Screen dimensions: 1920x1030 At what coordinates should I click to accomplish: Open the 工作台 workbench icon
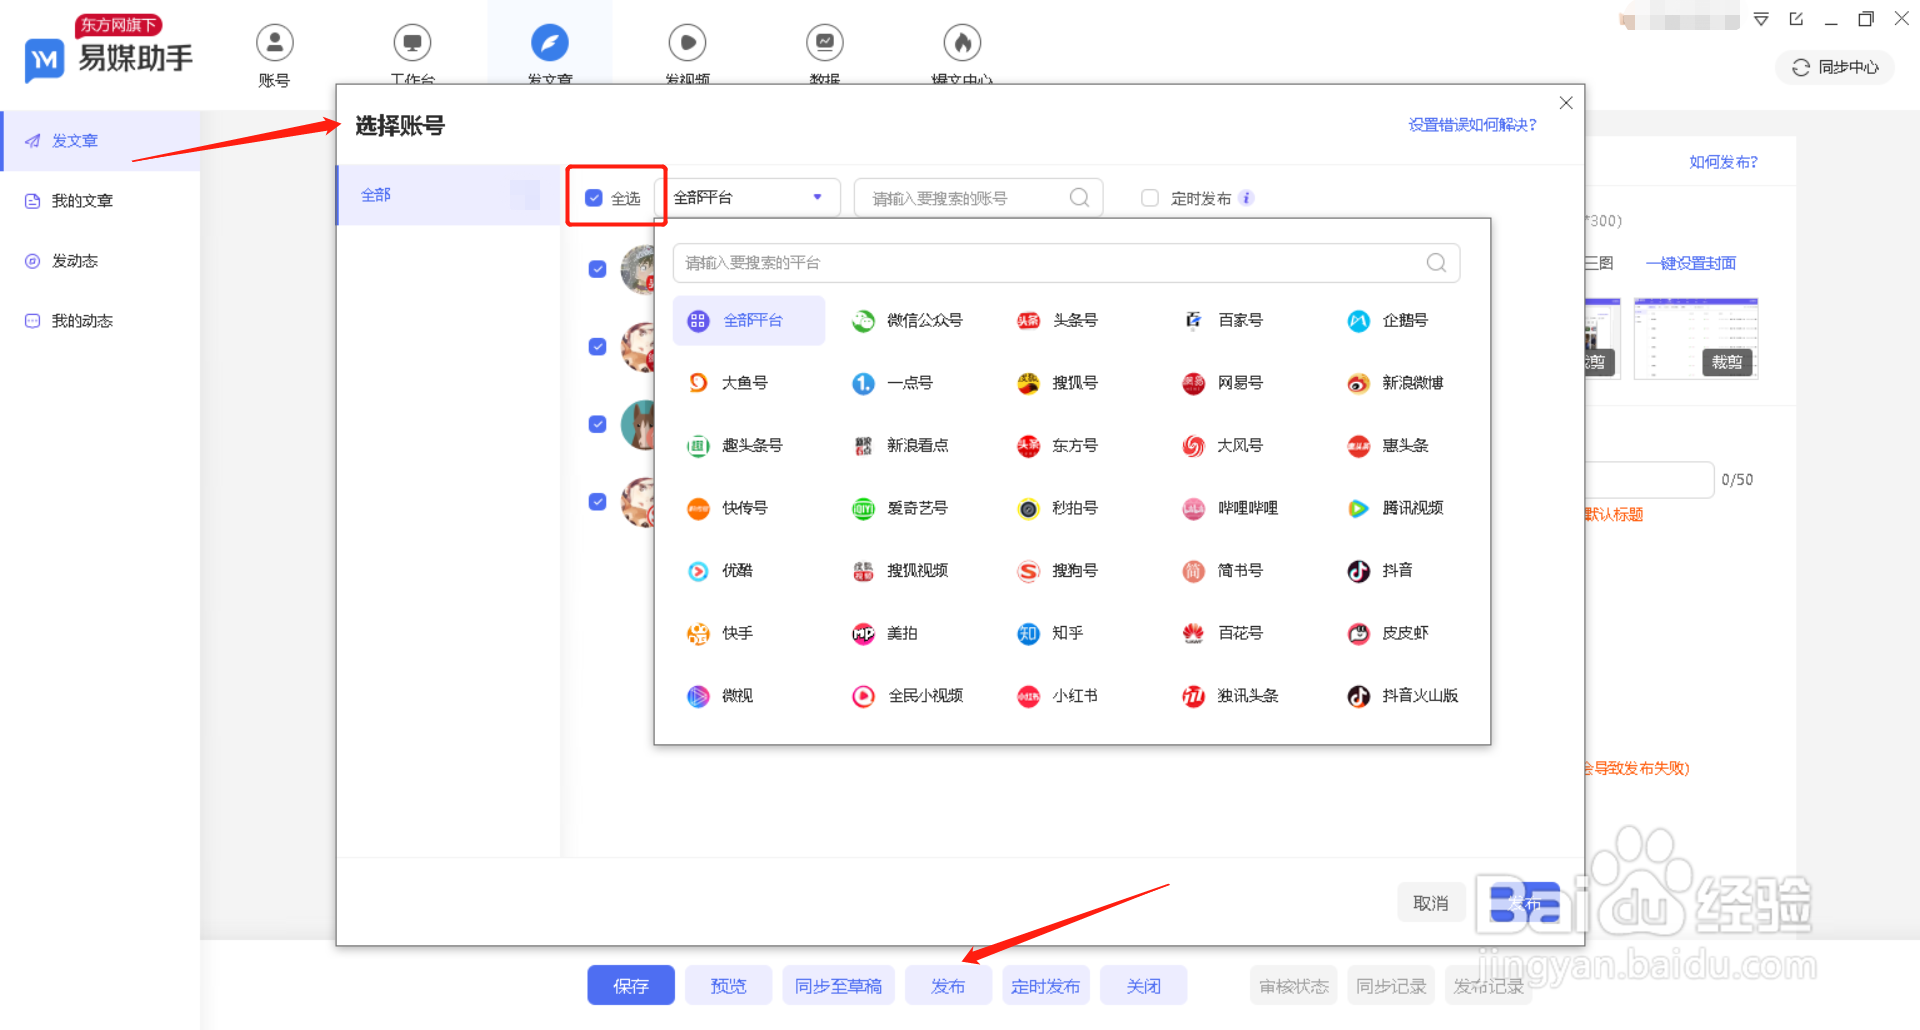click(412, 43)
